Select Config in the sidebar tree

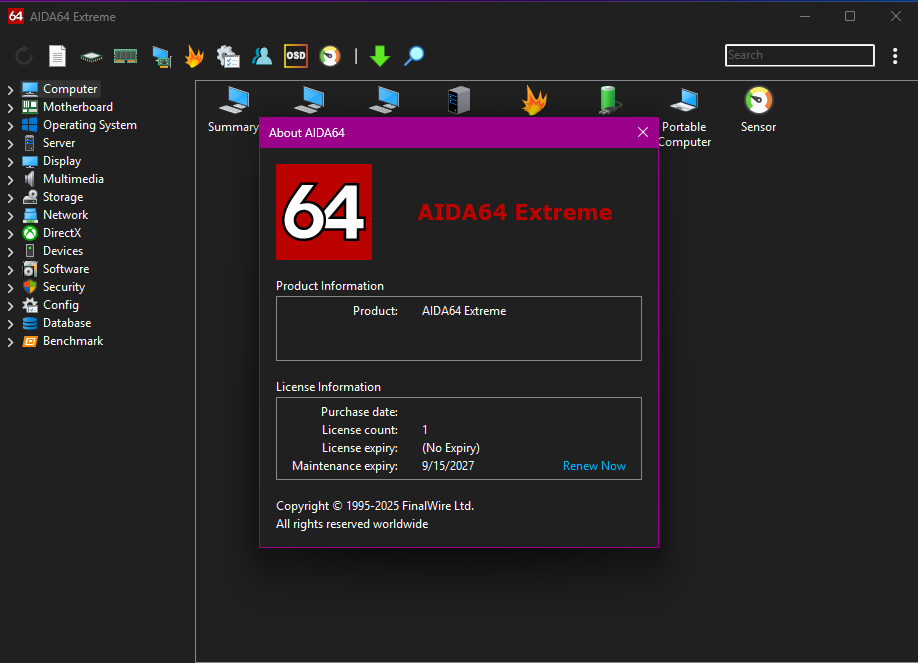point(60,305)
